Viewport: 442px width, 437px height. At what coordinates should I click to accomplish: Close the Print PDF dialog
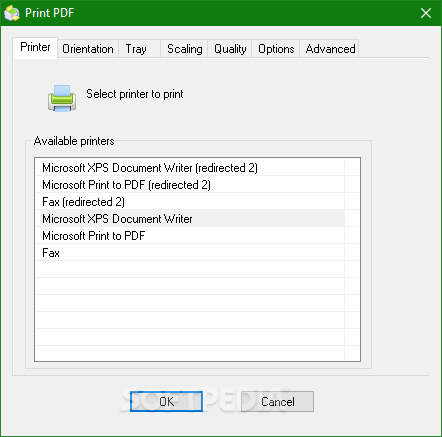pos(426,13)
